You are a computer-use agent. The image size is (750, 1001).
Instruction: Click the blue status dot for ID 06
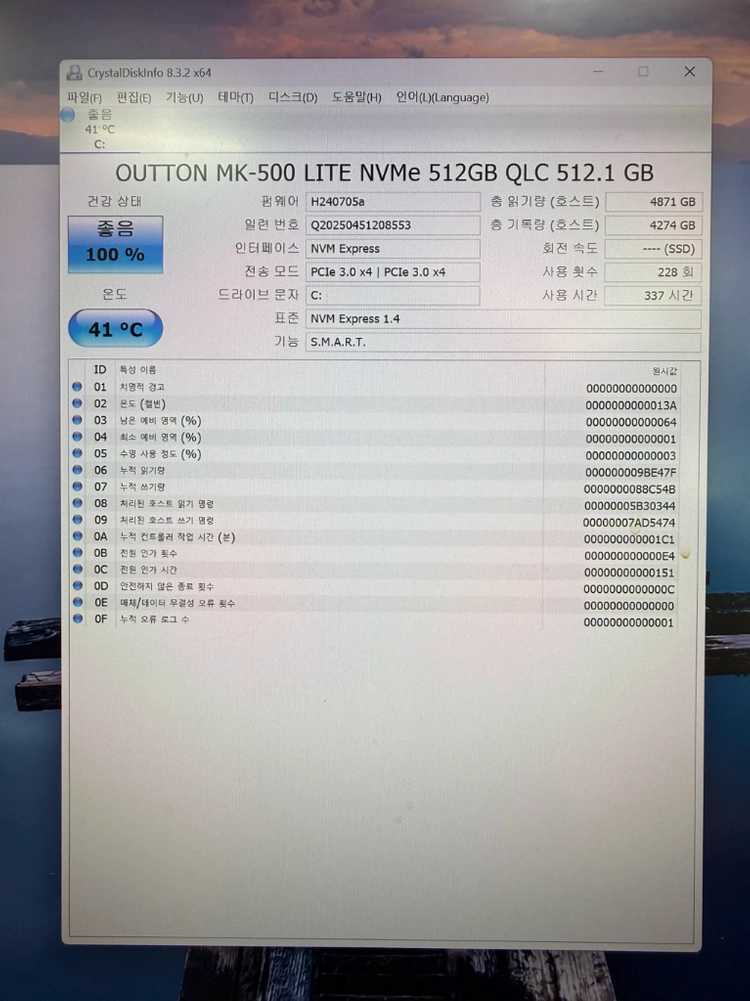pos(77,470)
